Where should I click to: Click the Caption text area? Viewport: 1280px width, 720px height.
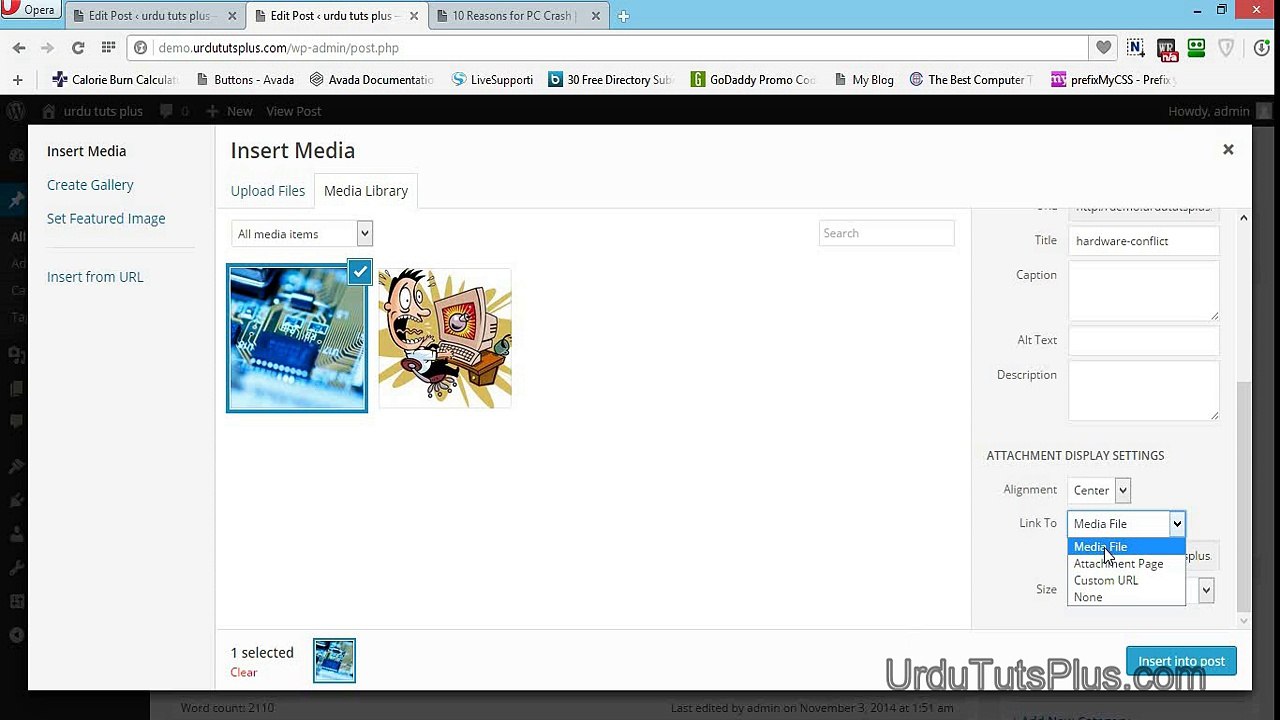pyautogui.click(x=1143, y=291)
